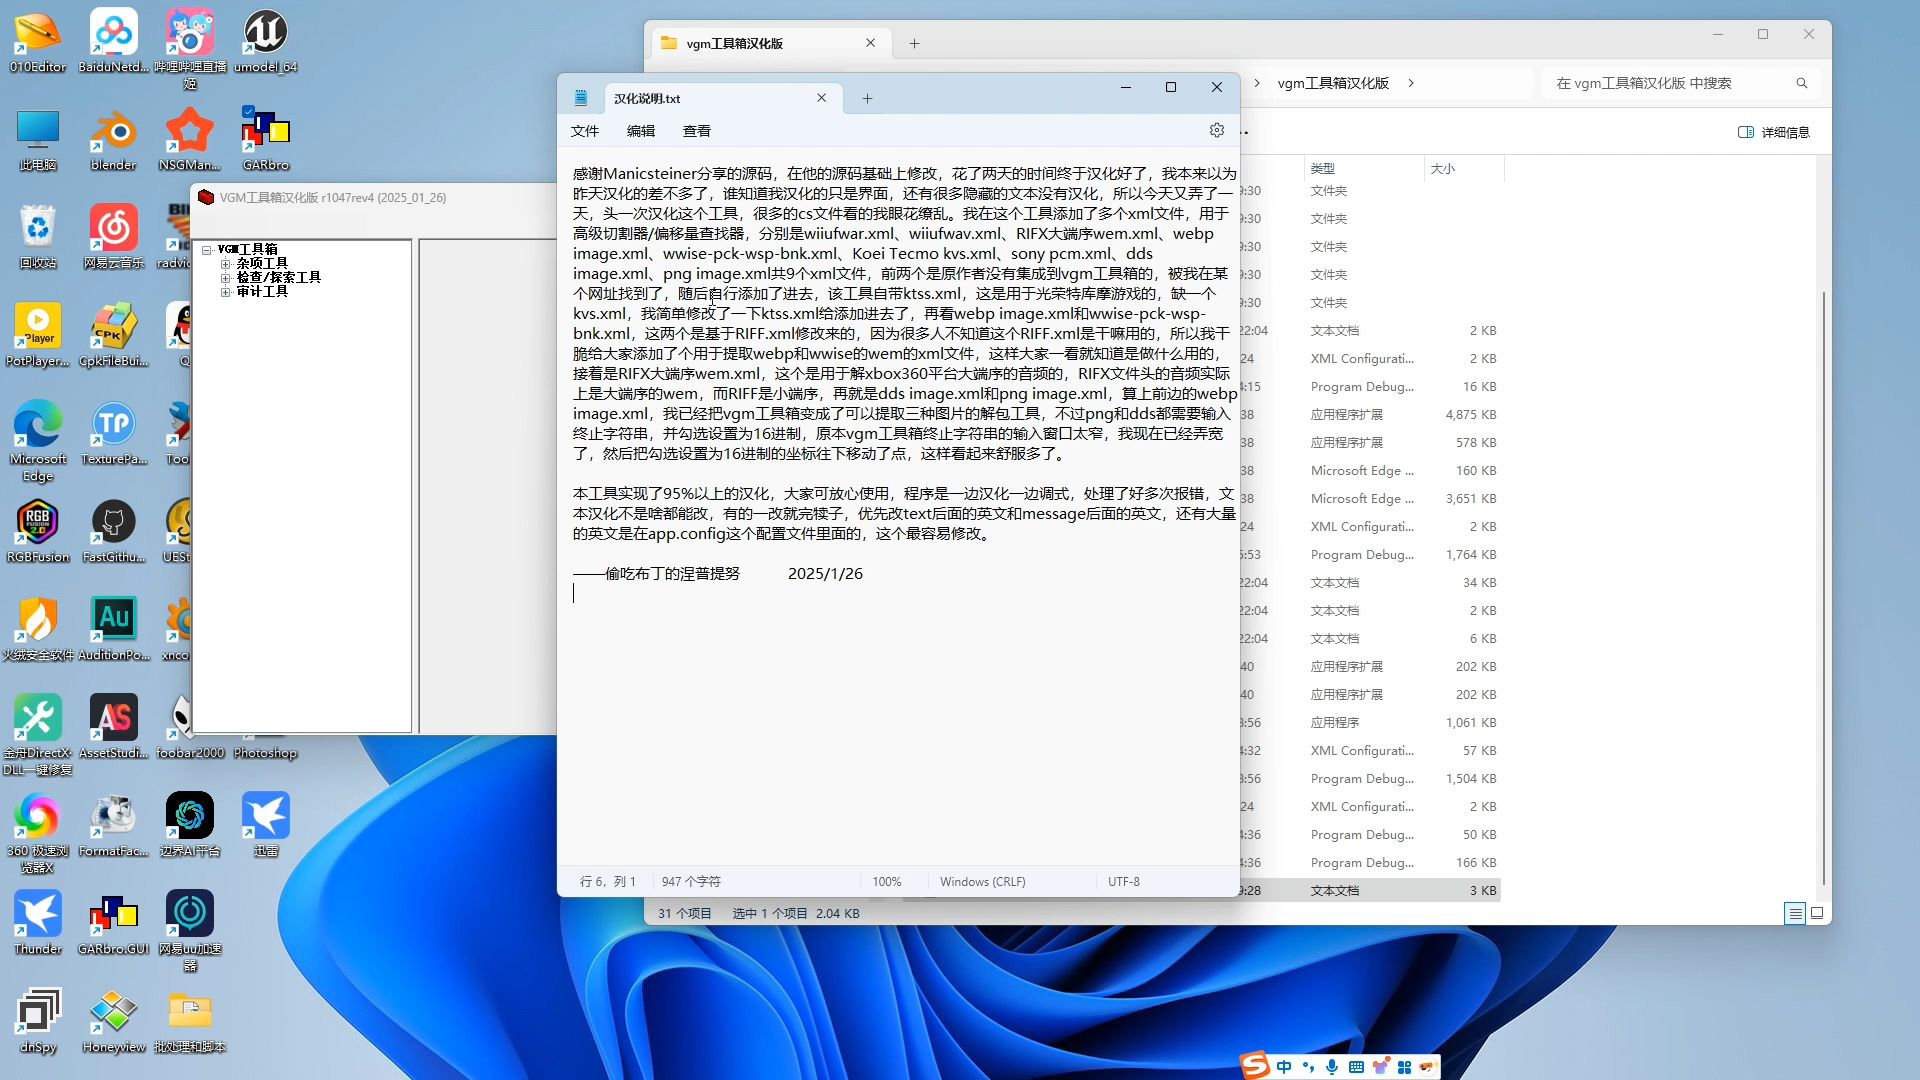Switch Explorer to details list view
The image size is (1920, 1080).
point(1795,913)
